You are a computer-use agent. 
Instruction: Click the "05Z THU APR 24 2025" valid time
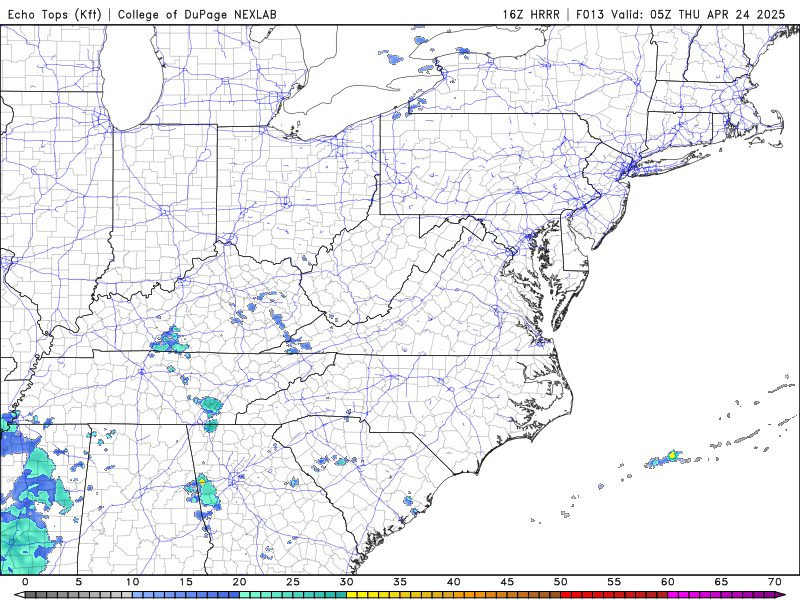[x=717, y=14]
